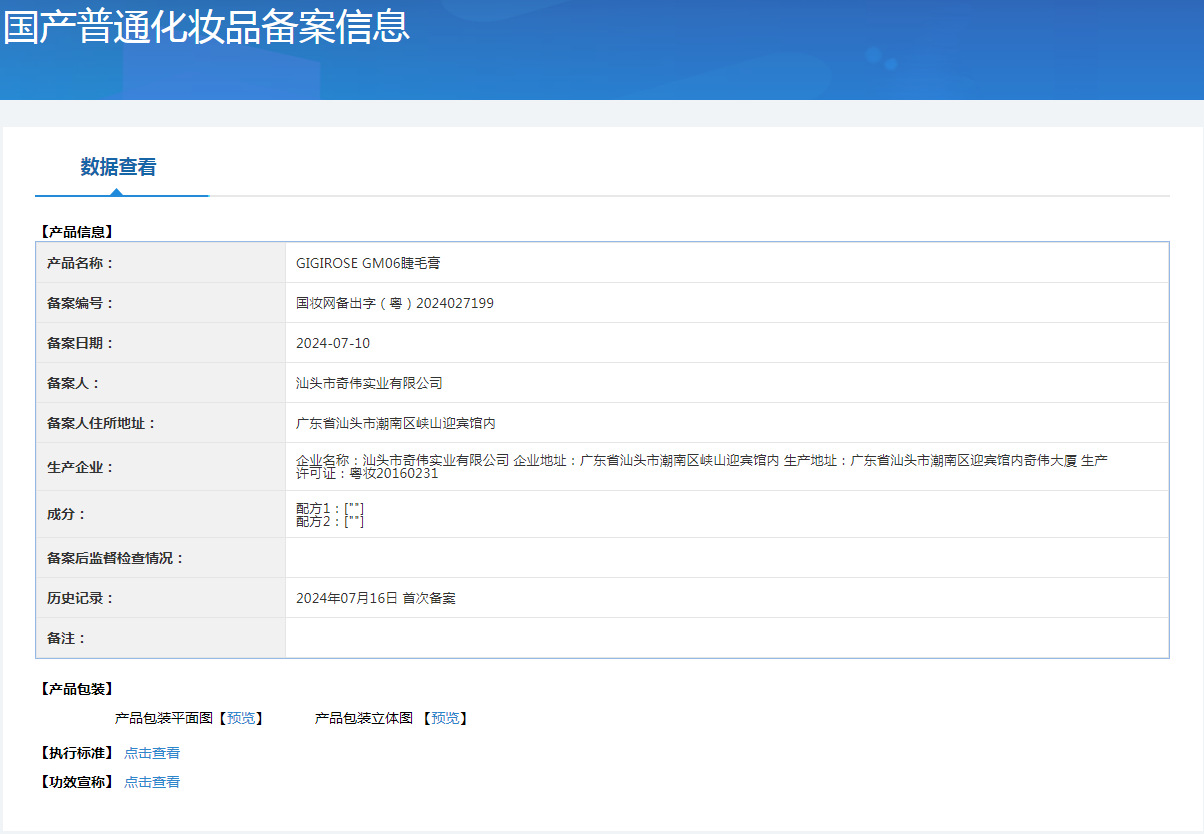
Task: Select the 生产企业 details text
Action: click(x=702, y=466)
